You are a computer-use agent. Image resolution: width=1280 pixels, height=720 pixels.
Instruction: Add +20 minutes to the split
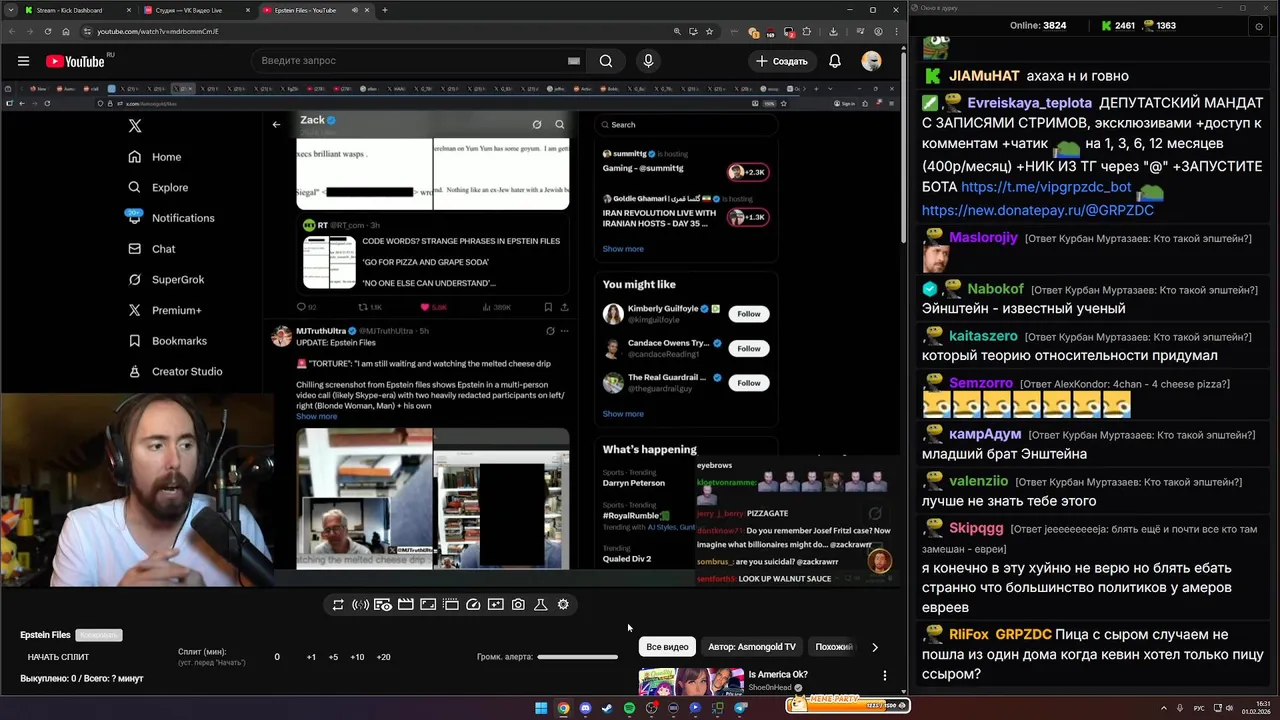click(383, 657)
